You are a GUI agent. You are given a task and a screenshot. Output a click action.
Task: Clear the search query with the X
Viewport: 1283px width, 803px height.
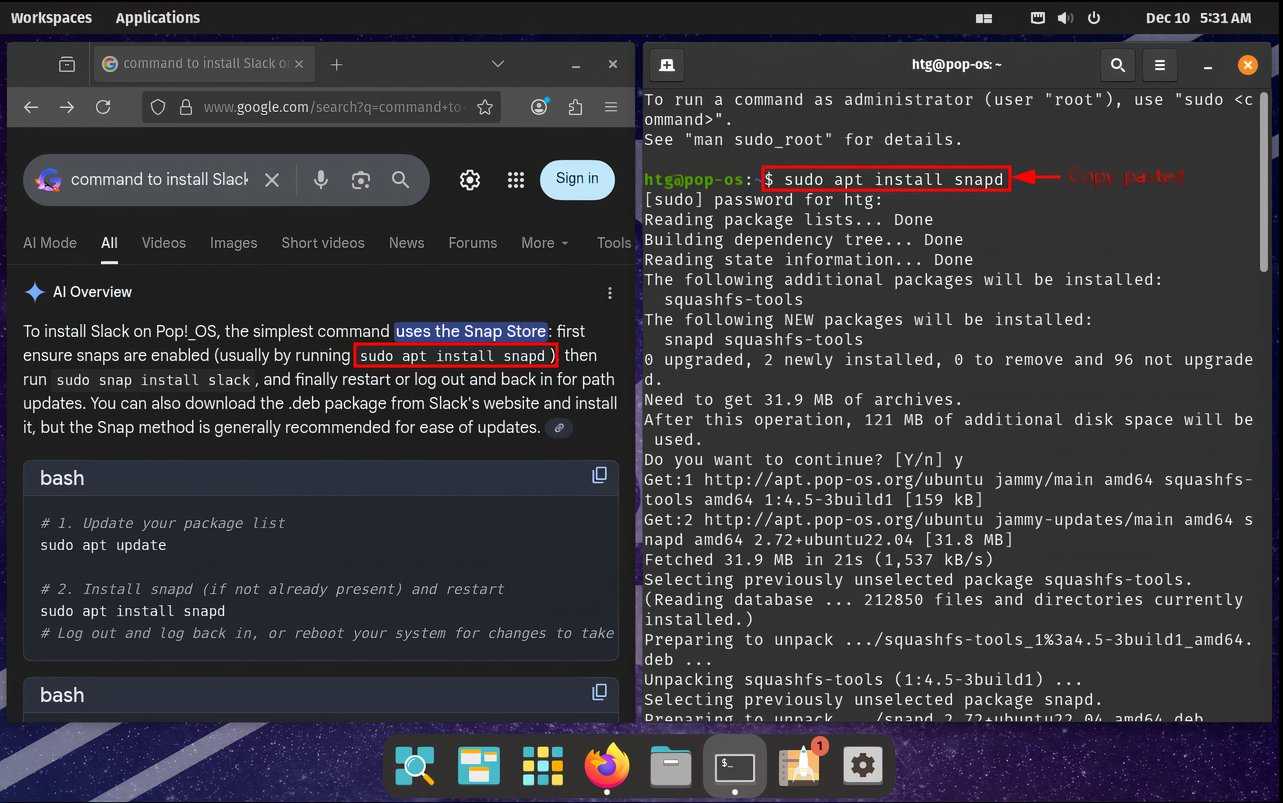(x=272, y=180)
